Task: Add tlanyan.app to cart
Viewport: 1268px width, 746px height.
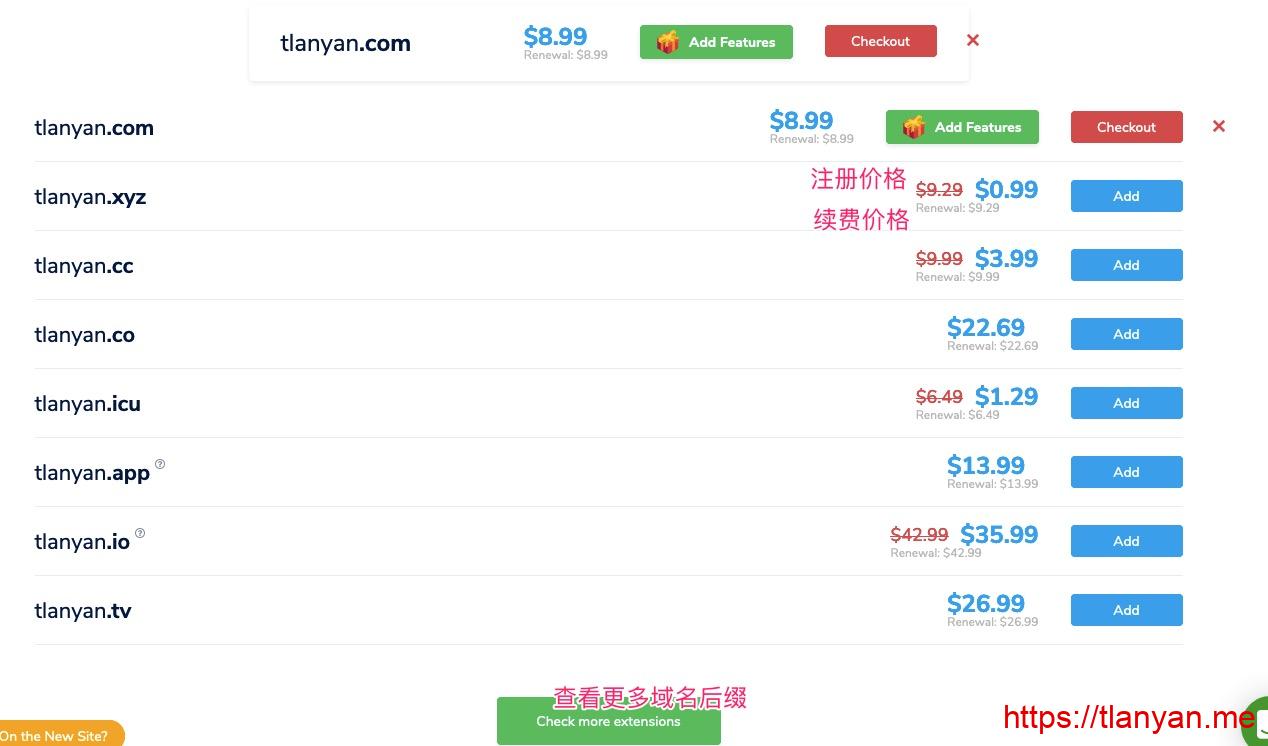Action: (1126, 472)
